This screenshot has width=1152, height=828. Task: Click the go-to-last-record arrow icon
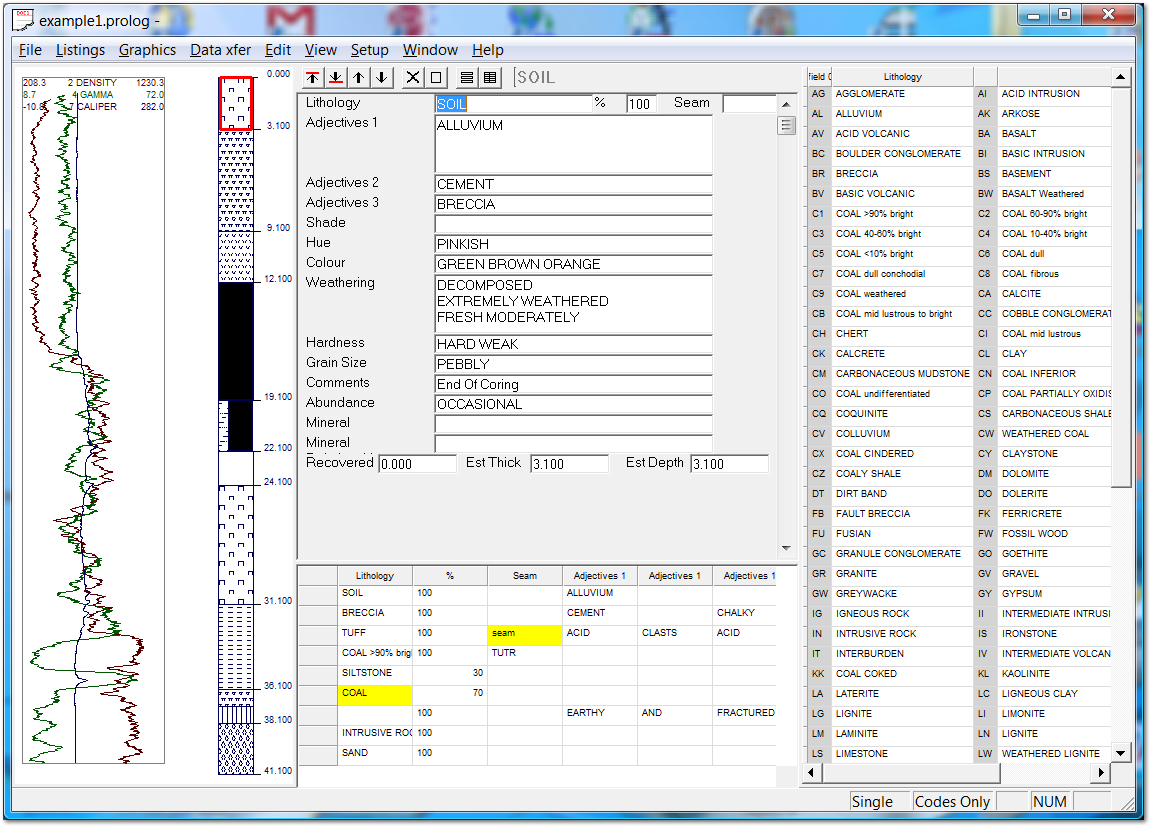coord(336,78)
